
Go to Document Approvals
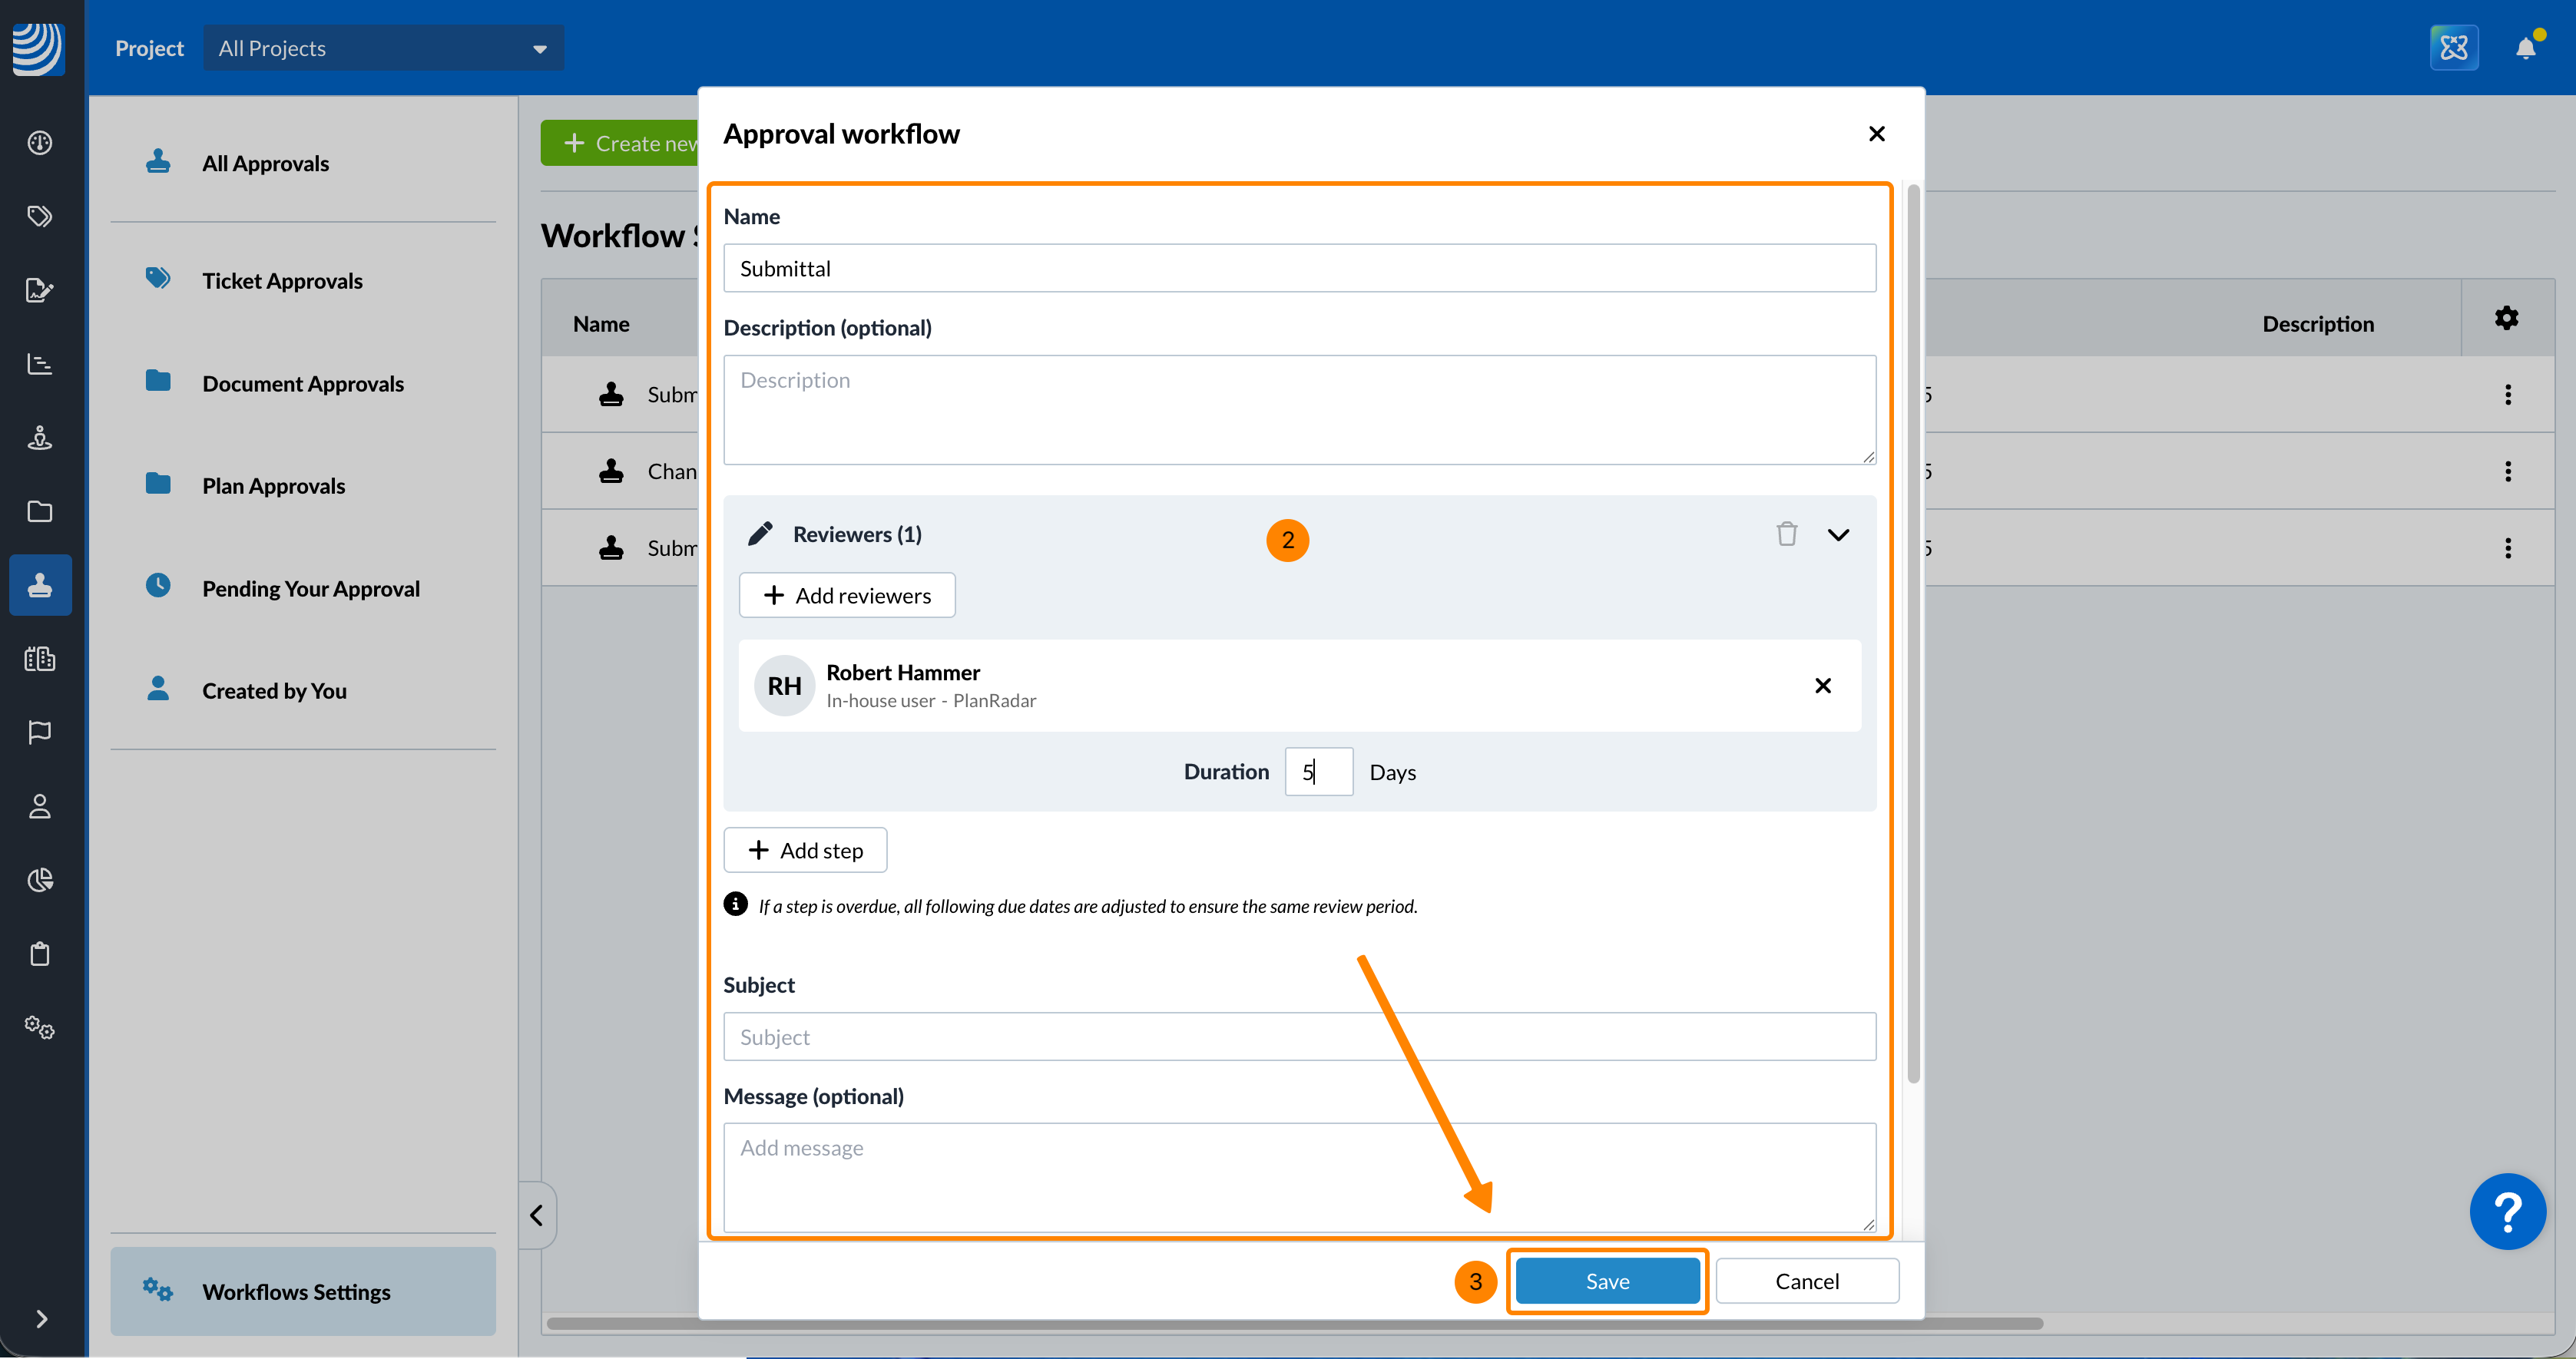(x=302, y=383)
